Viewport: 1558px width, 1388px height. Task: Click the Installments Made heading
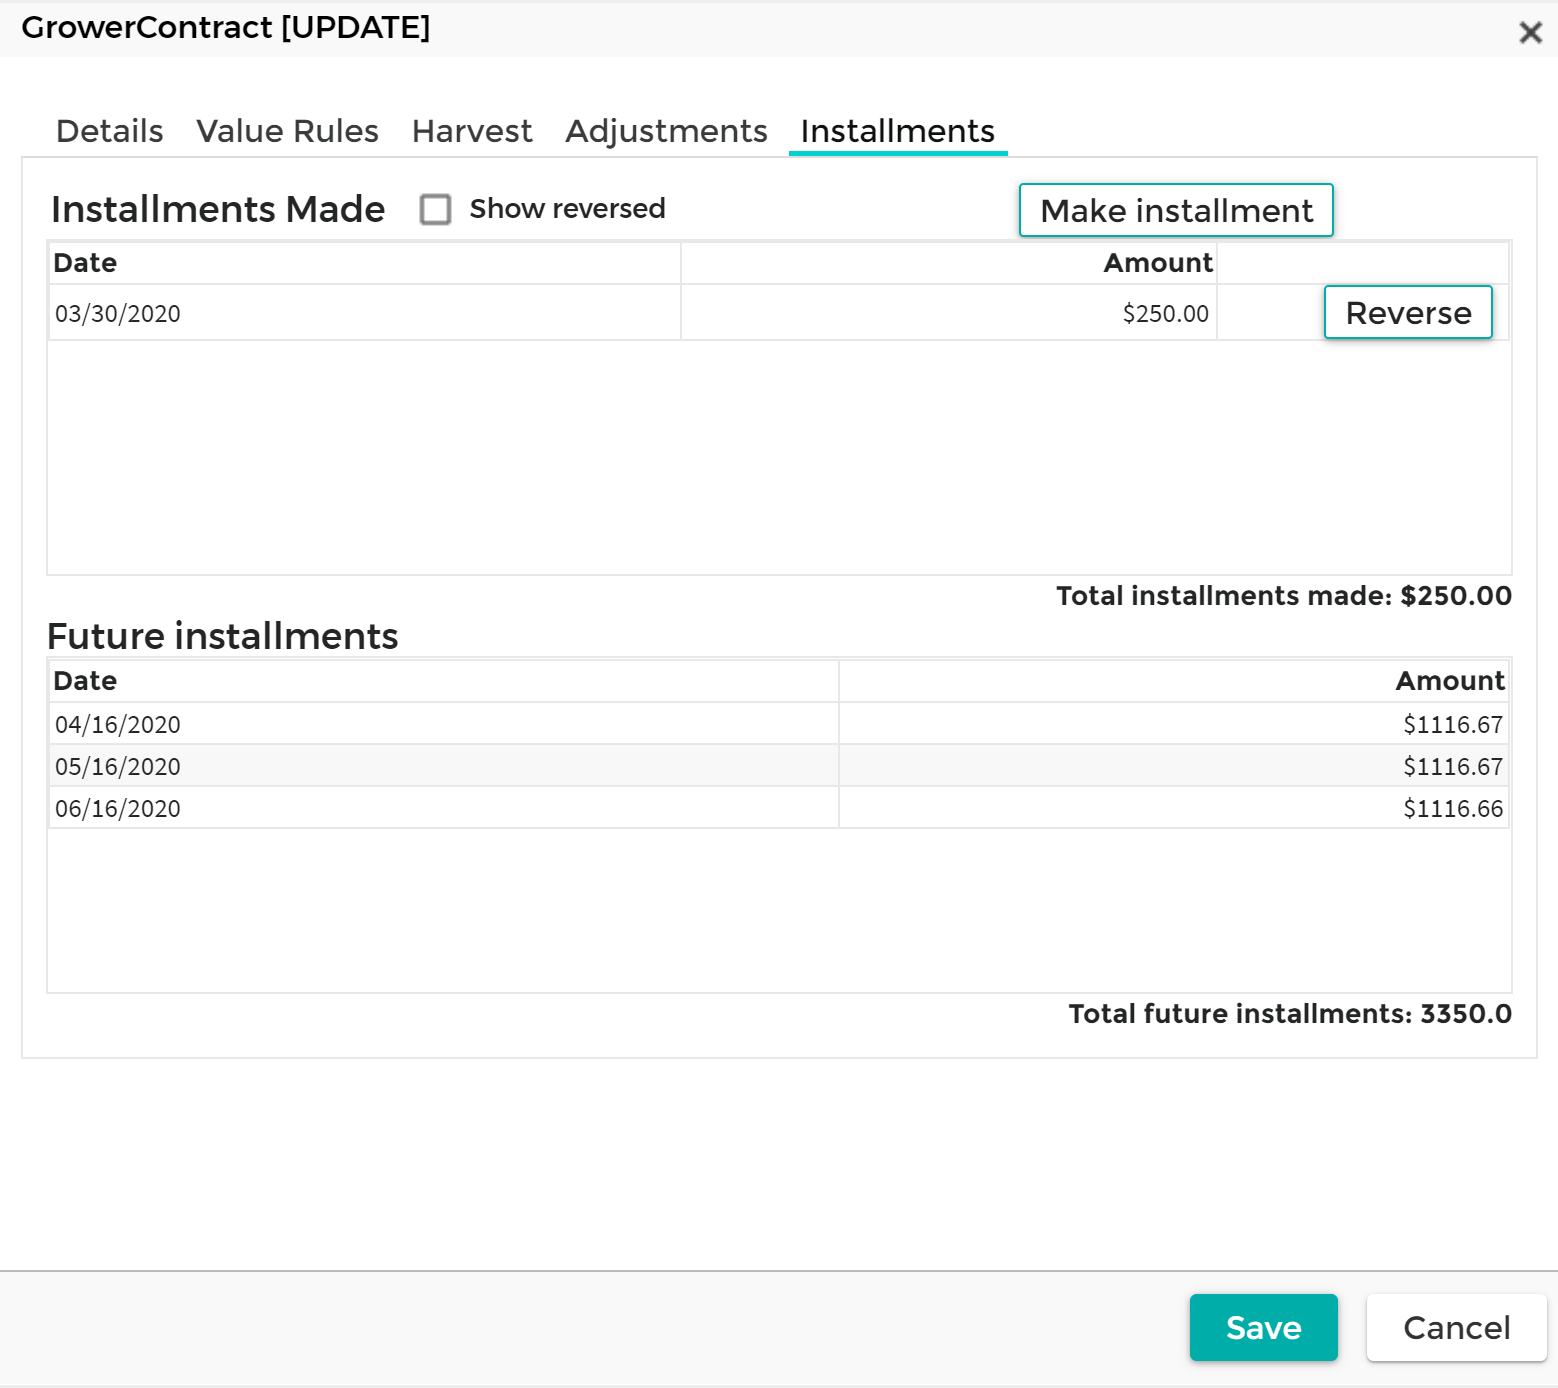[x=218, y=209]
